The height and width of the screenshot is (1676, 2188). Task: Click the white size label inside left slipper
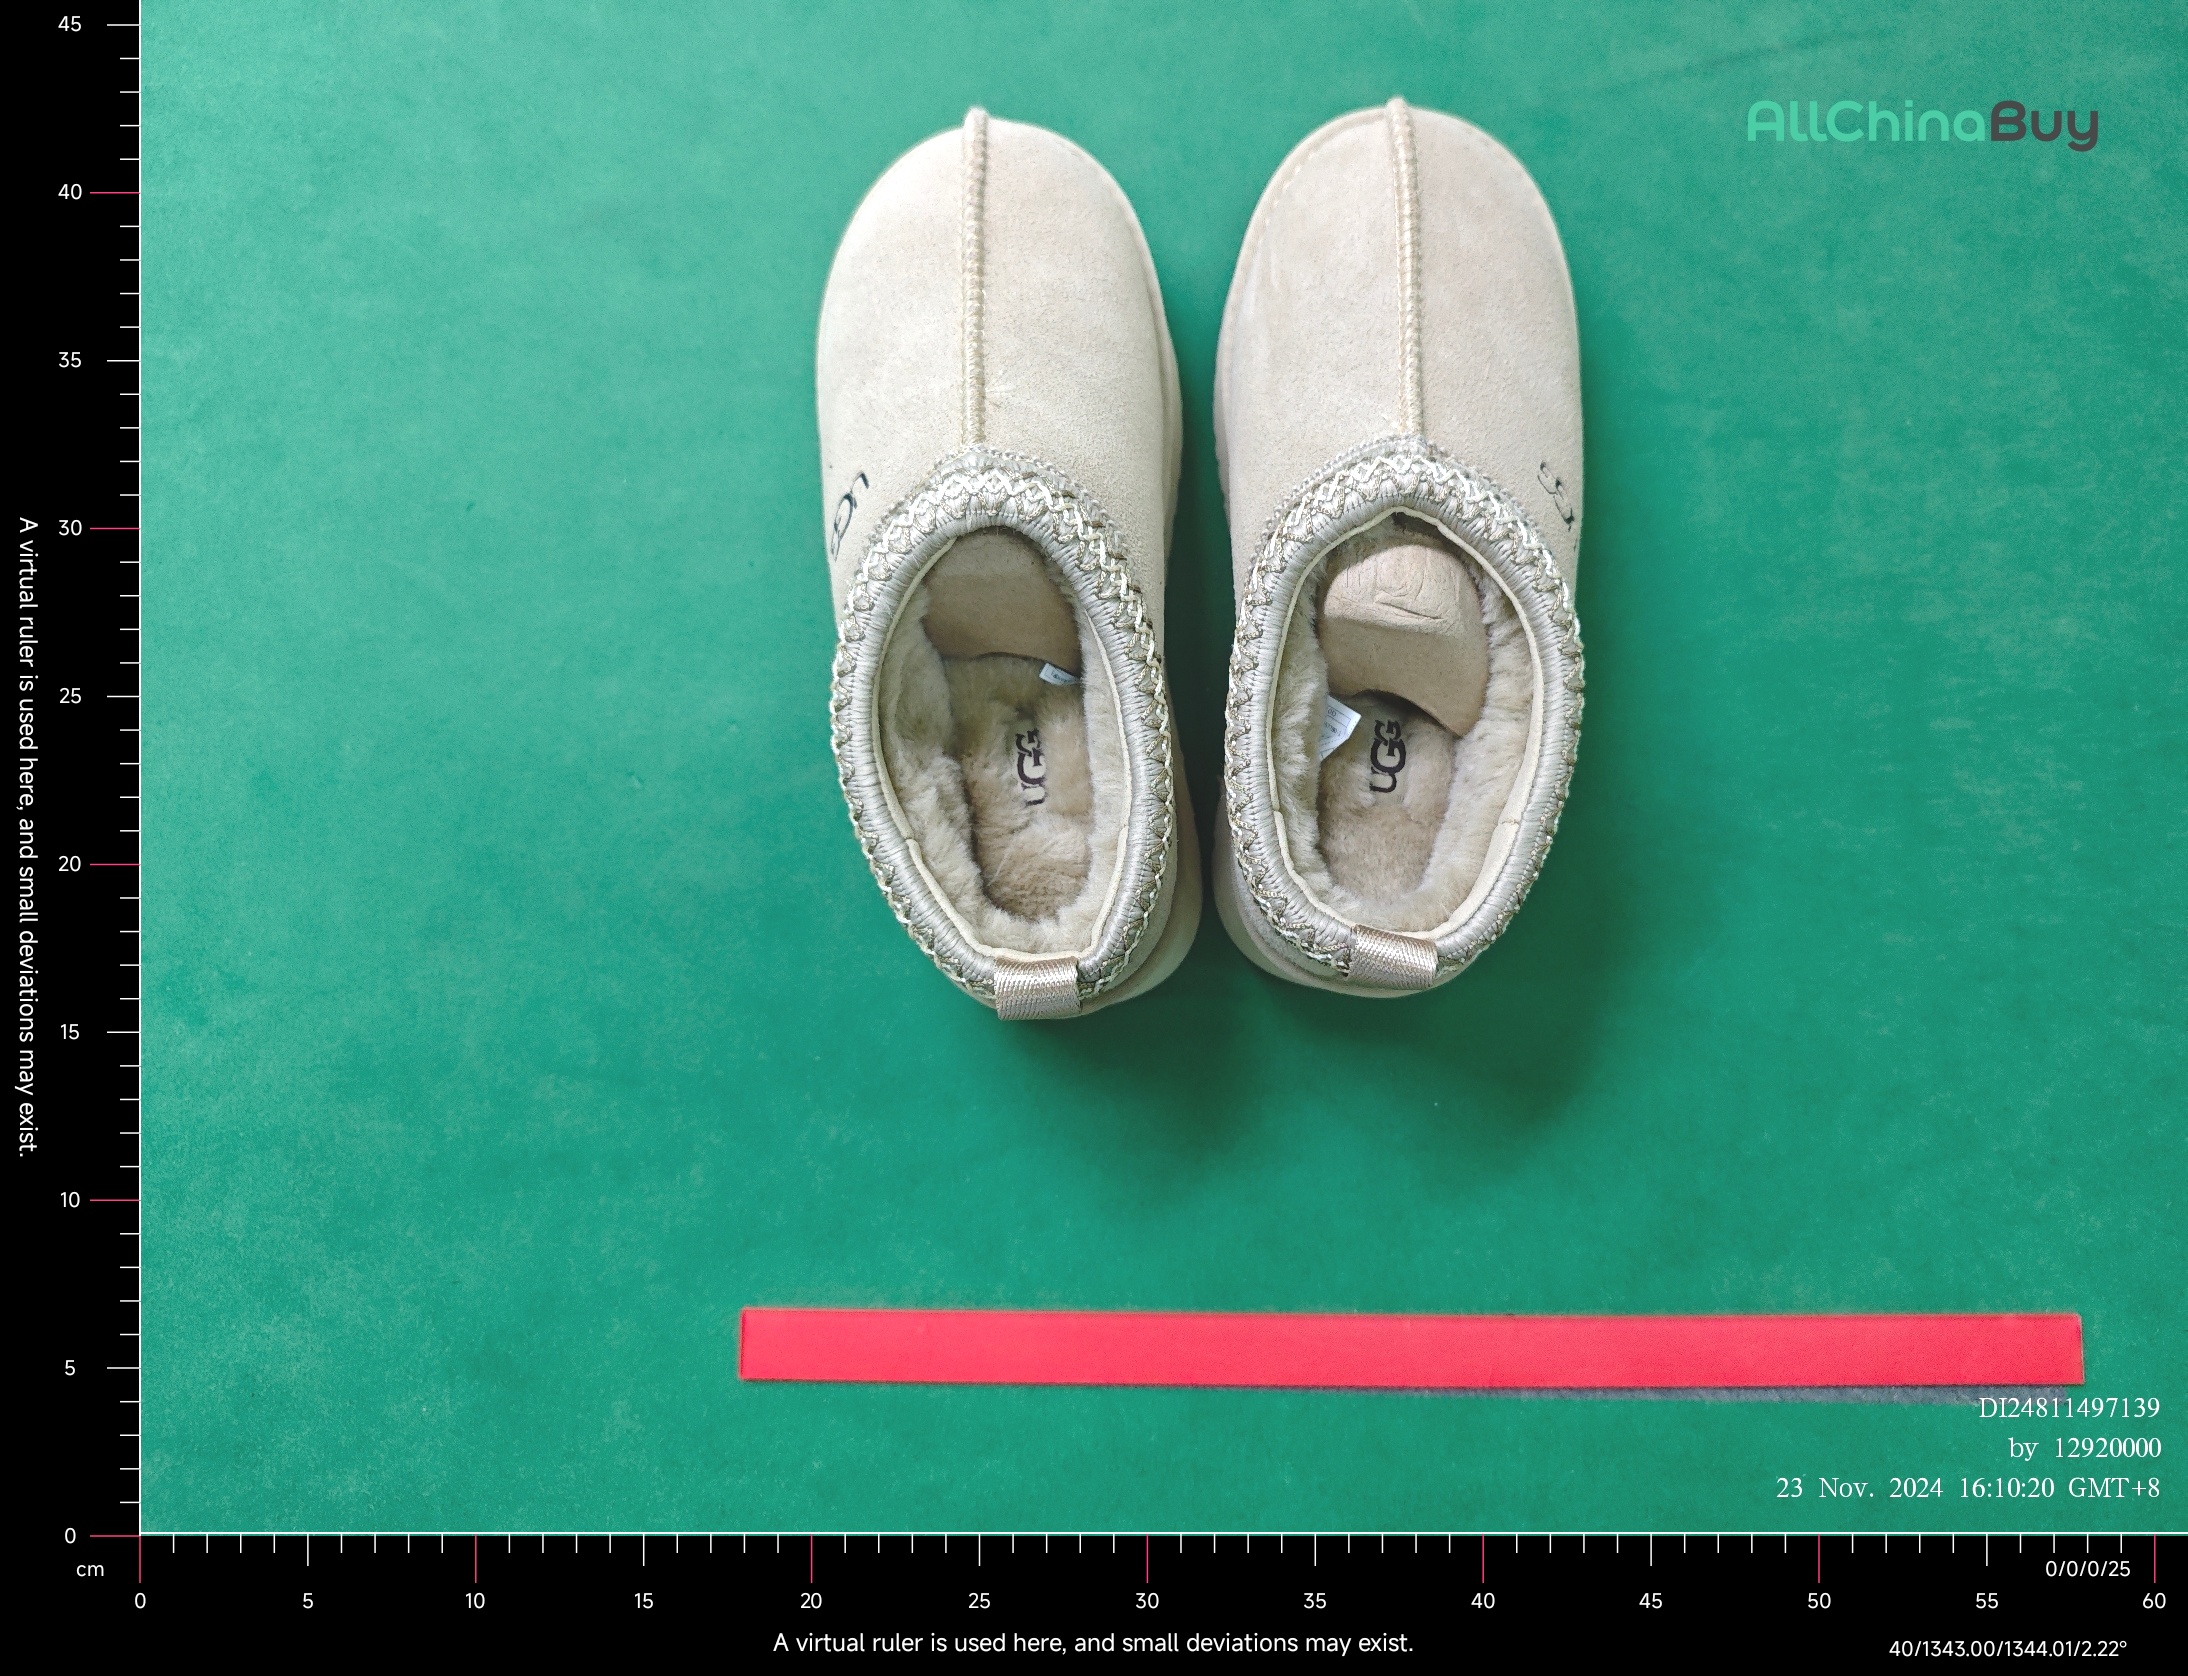(x=1058, y=676)
